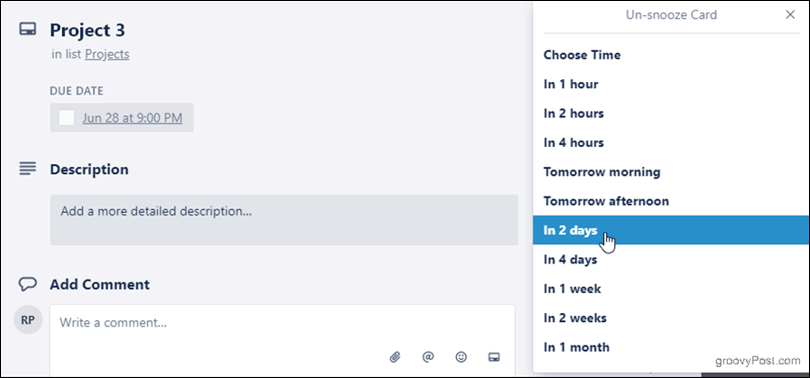
Task: Click the mention @ icon in comment box
Action: [x=428, y=357]
